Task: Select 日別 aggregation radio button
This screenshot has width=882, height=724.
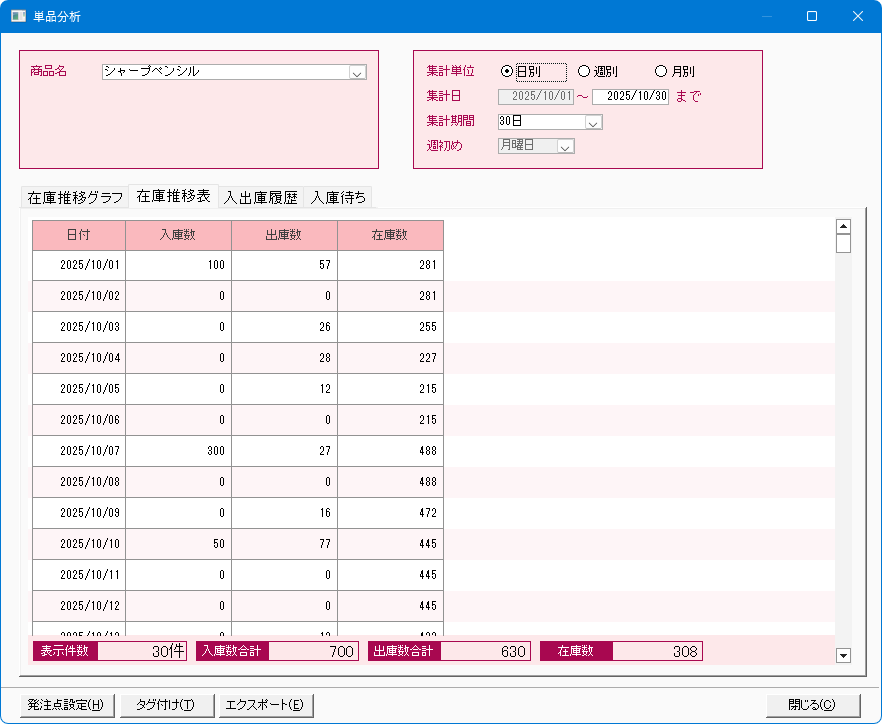Action: pyautogui.click(x=507, y=72)
